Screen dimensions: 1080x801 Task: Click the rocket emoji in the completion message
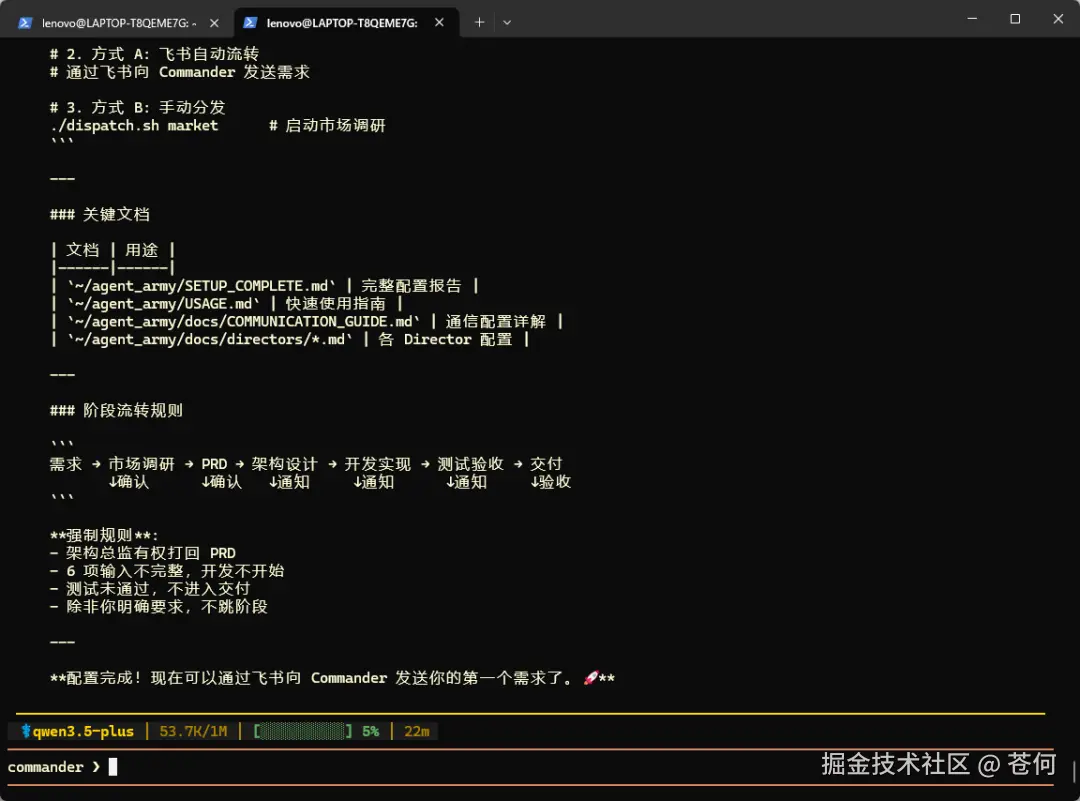pos(590,677)
